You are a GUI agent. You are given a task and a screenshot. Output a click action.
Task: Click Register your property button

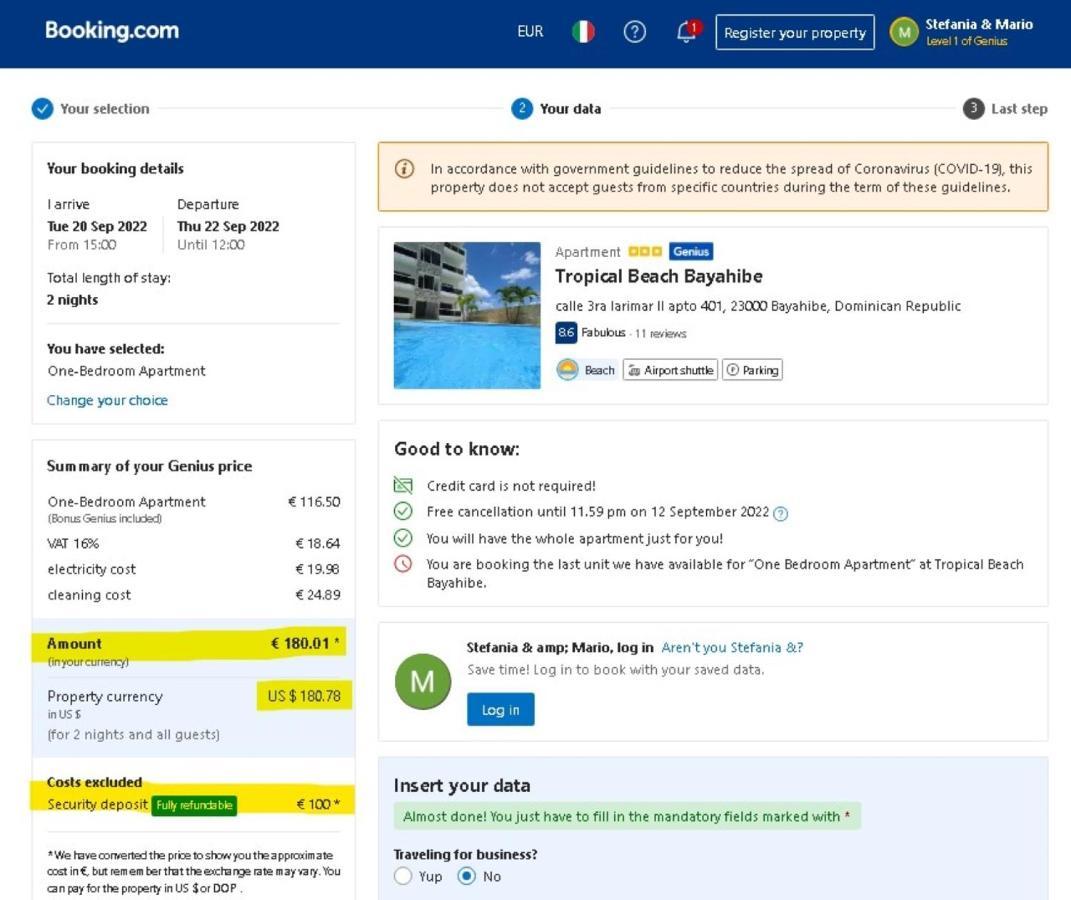click(x=795, y=32)
